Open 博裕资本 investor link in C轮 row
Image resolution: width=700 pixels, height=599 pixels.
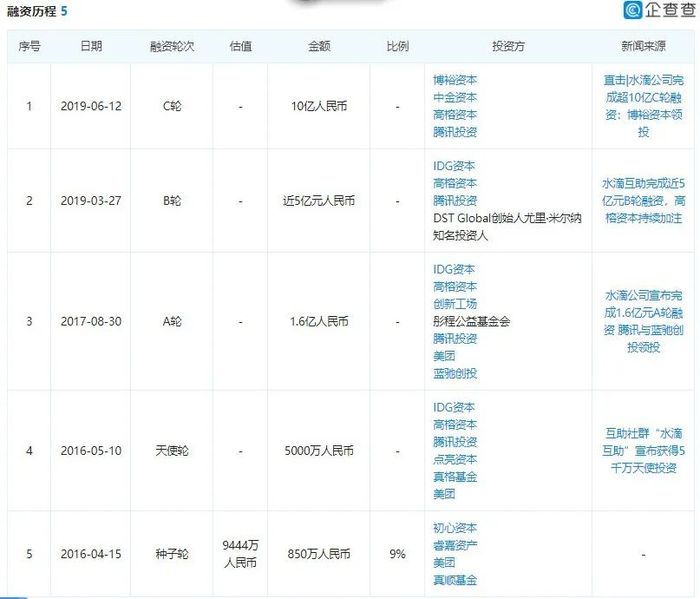coord(455,80)
